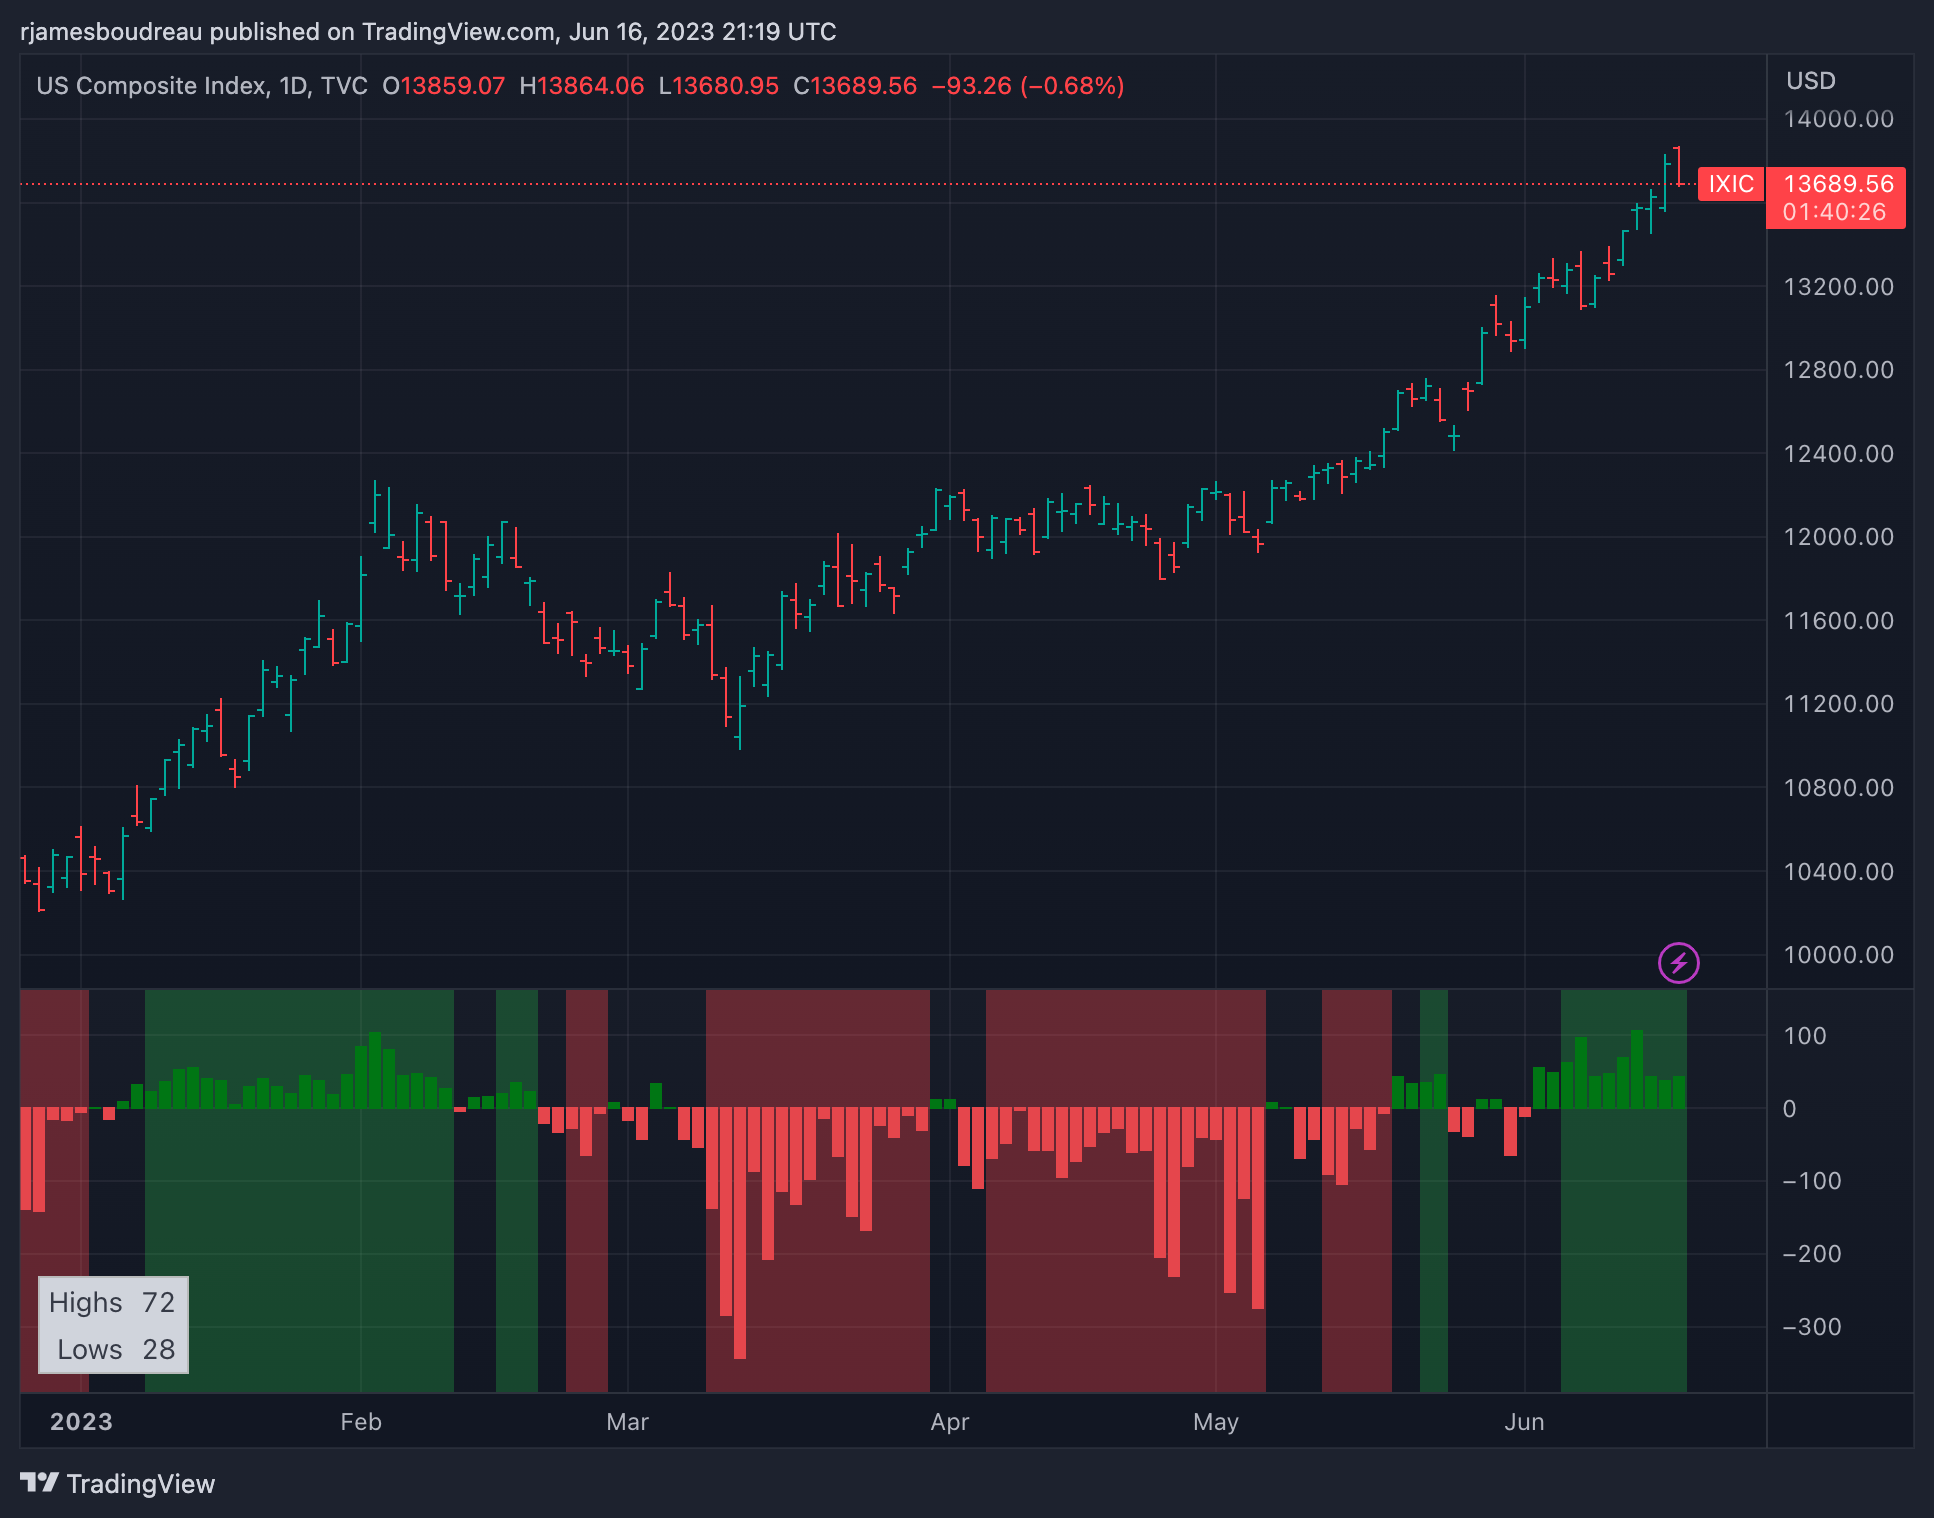Click the bar countdown timer 01:40:26
Image resolution: width=1934 pixels, height=1518 pixels.
pos(1834,212)
